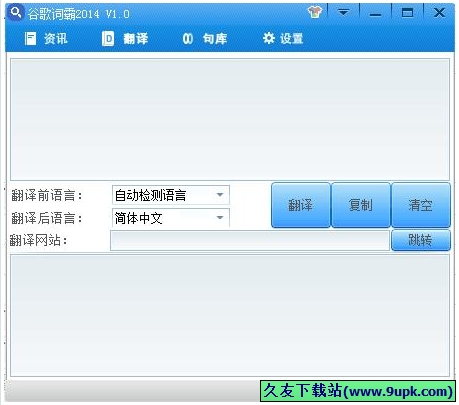Click the 资讯 document icon

(30, 39)
